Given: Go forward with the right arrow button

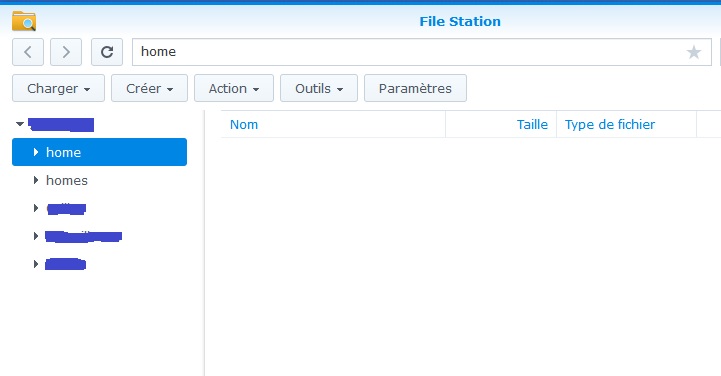Looking at the screenshot, I should (66, 52).
